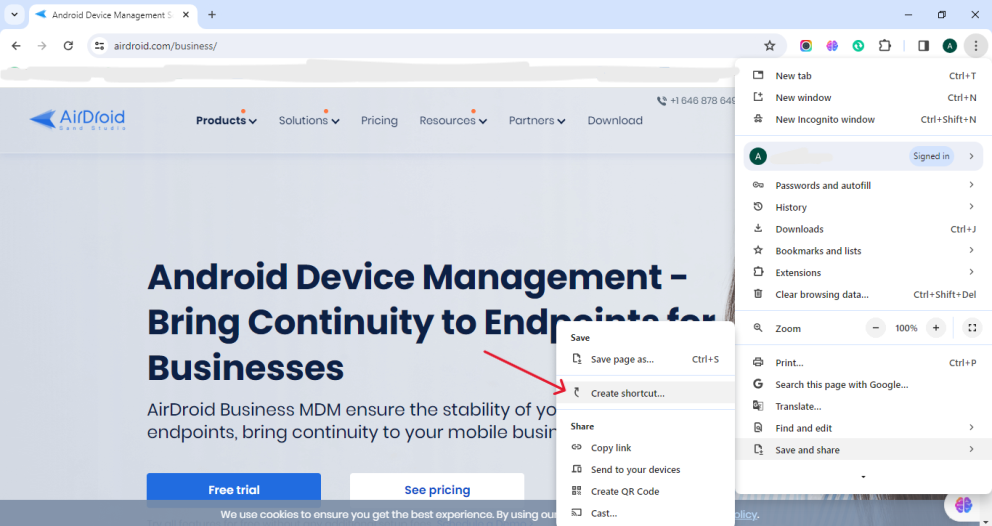
Task: Click the See pricing button
Action: (x=436, y=490)
